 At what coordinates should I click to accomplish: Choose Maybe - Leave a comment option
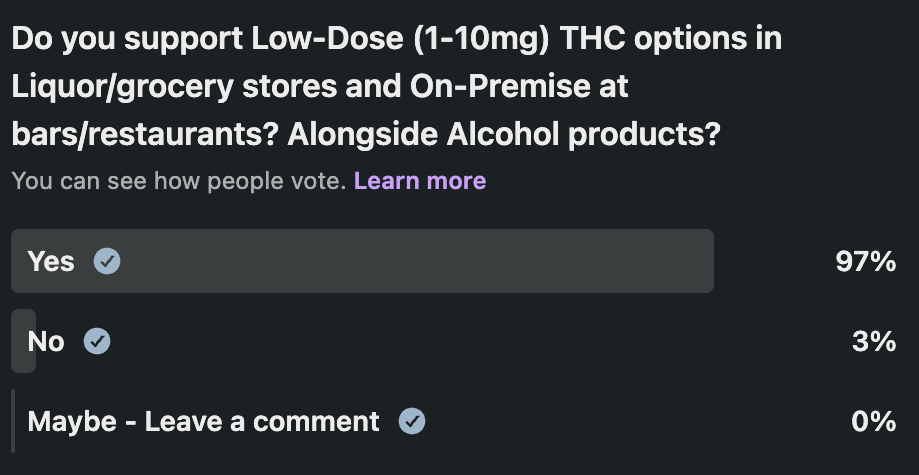coord(203,422)
